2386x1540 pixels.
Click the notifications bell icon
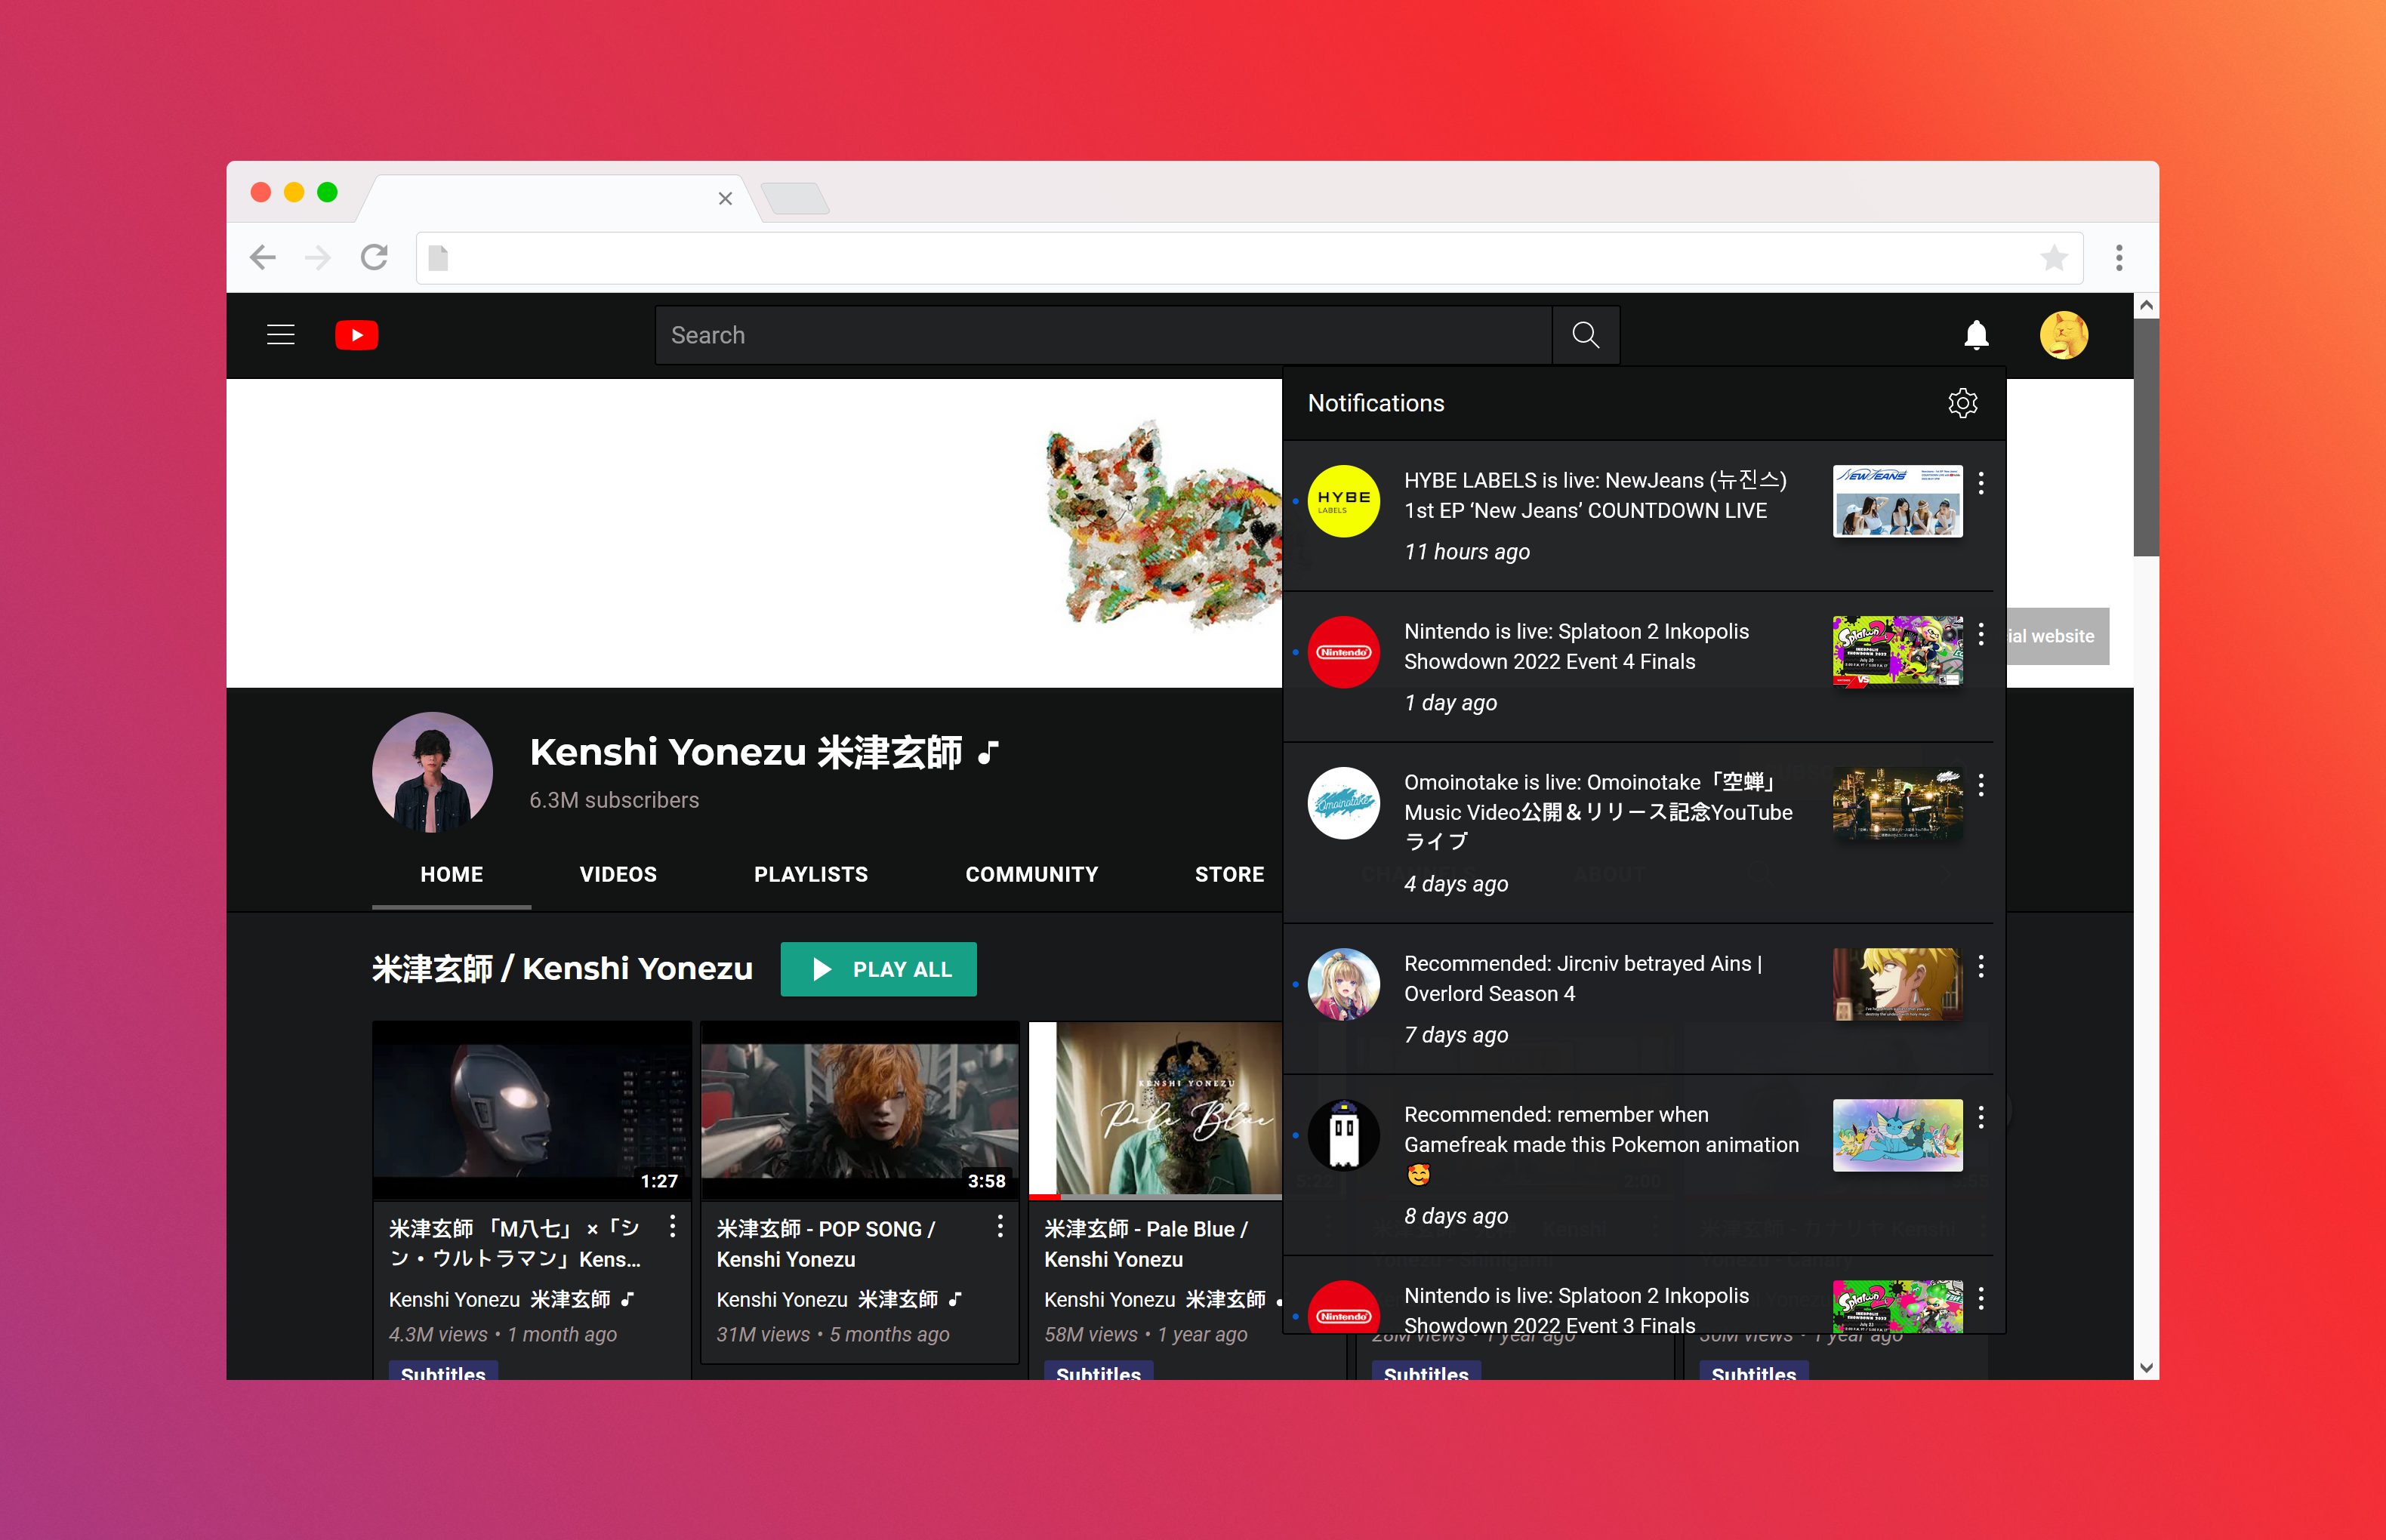coord(1976,335)
